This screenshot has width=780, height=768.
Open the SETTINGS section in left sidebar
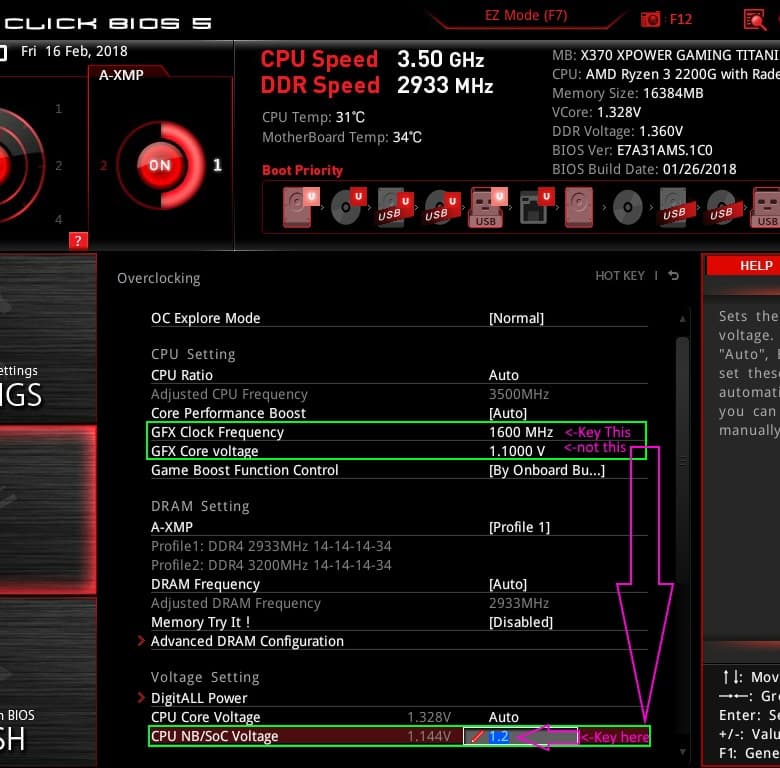(x=48, y=338)
